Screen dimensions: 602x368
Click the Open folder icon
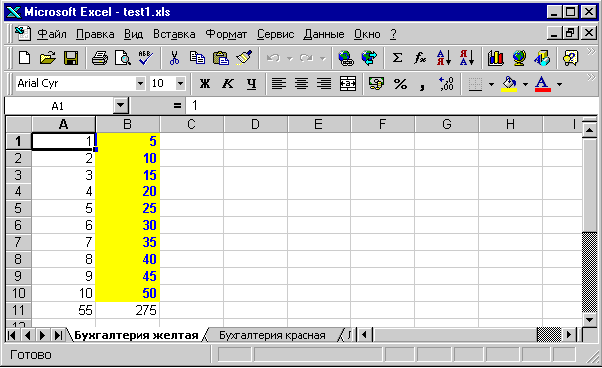(x=48, y=58)
